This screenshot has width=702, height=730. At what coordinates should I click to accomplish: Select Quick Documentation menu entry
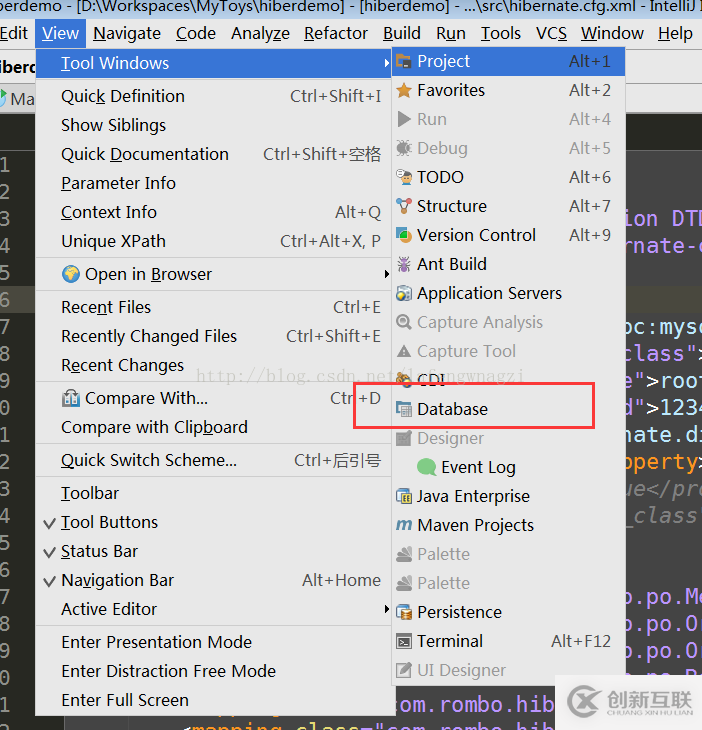pyautogui.click(x=145, y=154)
